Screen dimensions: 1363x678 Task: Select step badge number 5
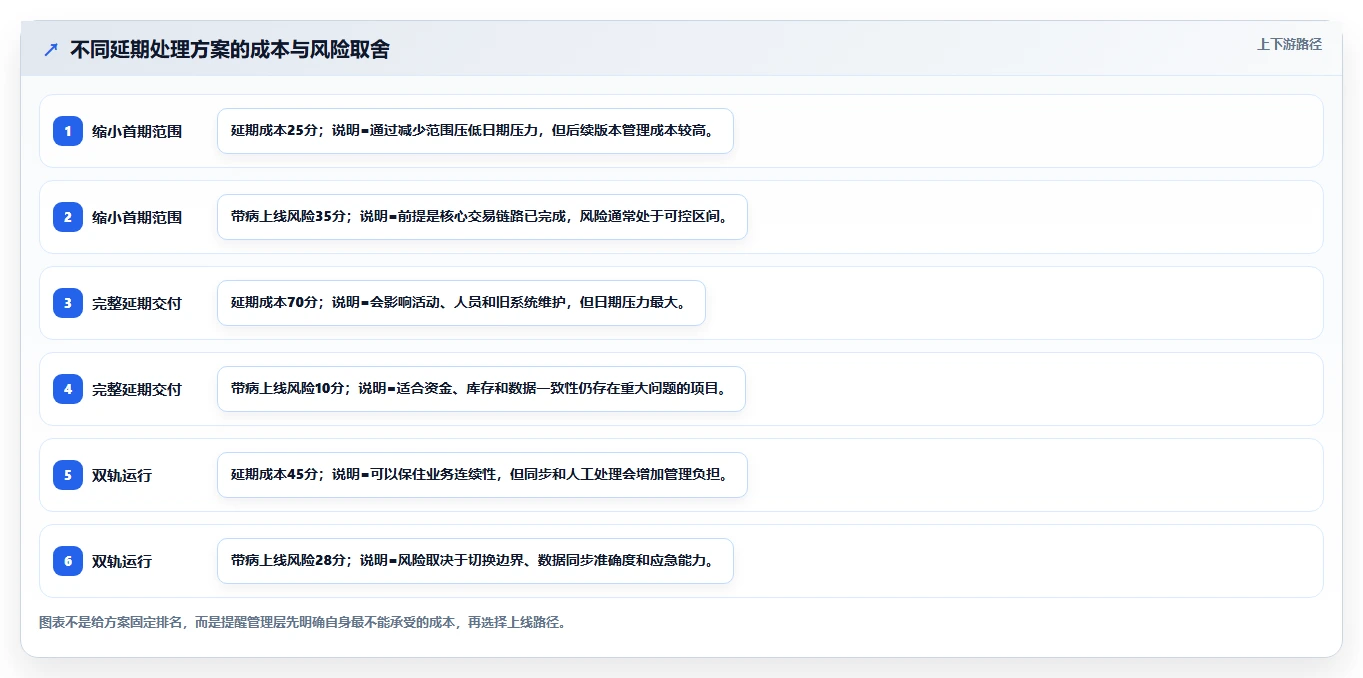pos(68,475)
